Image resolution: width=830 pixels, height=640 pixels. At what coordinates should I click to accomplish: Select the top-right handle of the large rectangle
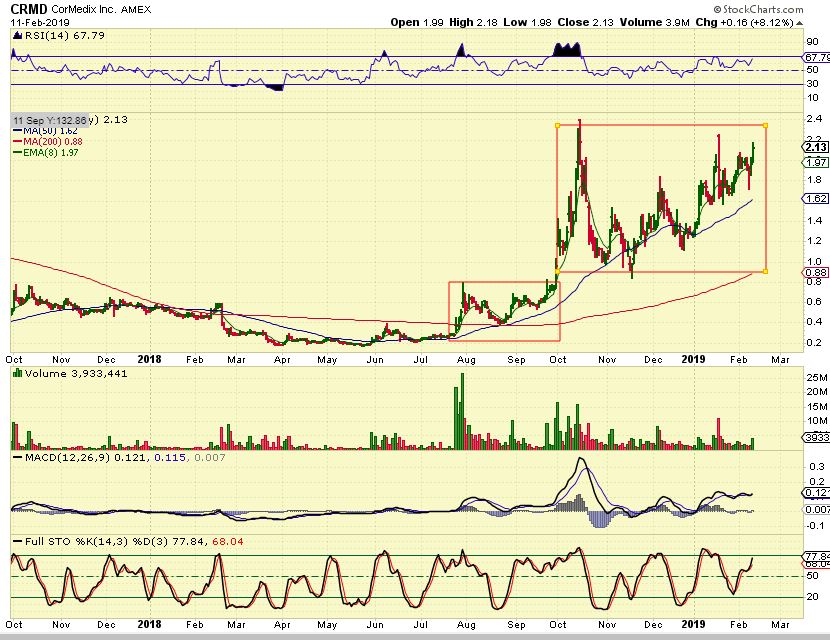pyautogui.click(x=766, y=125)
